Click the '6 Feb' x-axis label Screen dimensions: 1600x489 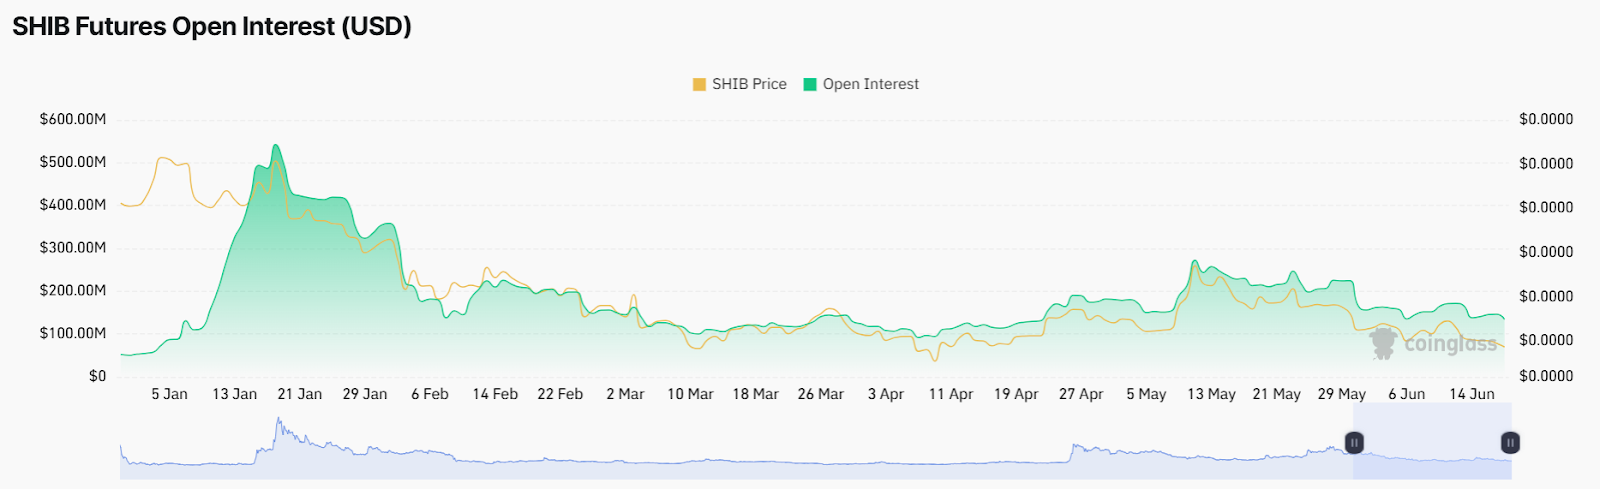point(430,394)
